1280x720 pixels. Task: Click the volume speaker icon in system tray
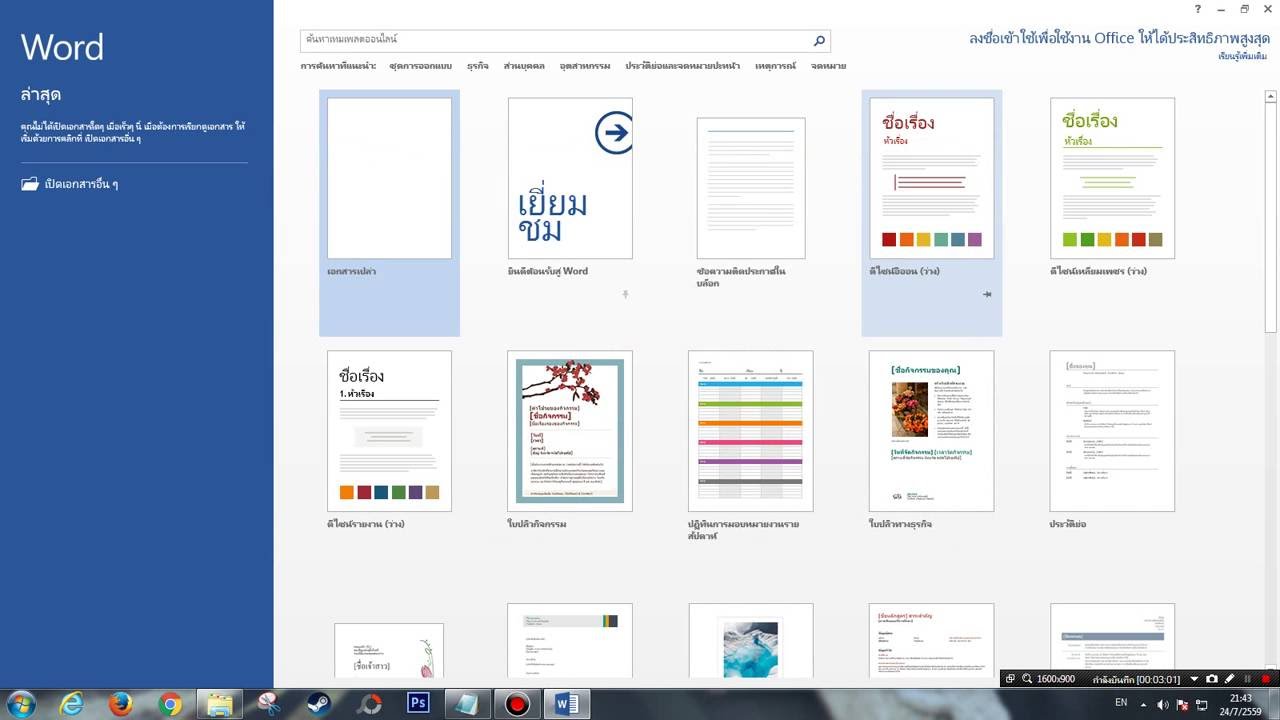[x=1165, y=704]
